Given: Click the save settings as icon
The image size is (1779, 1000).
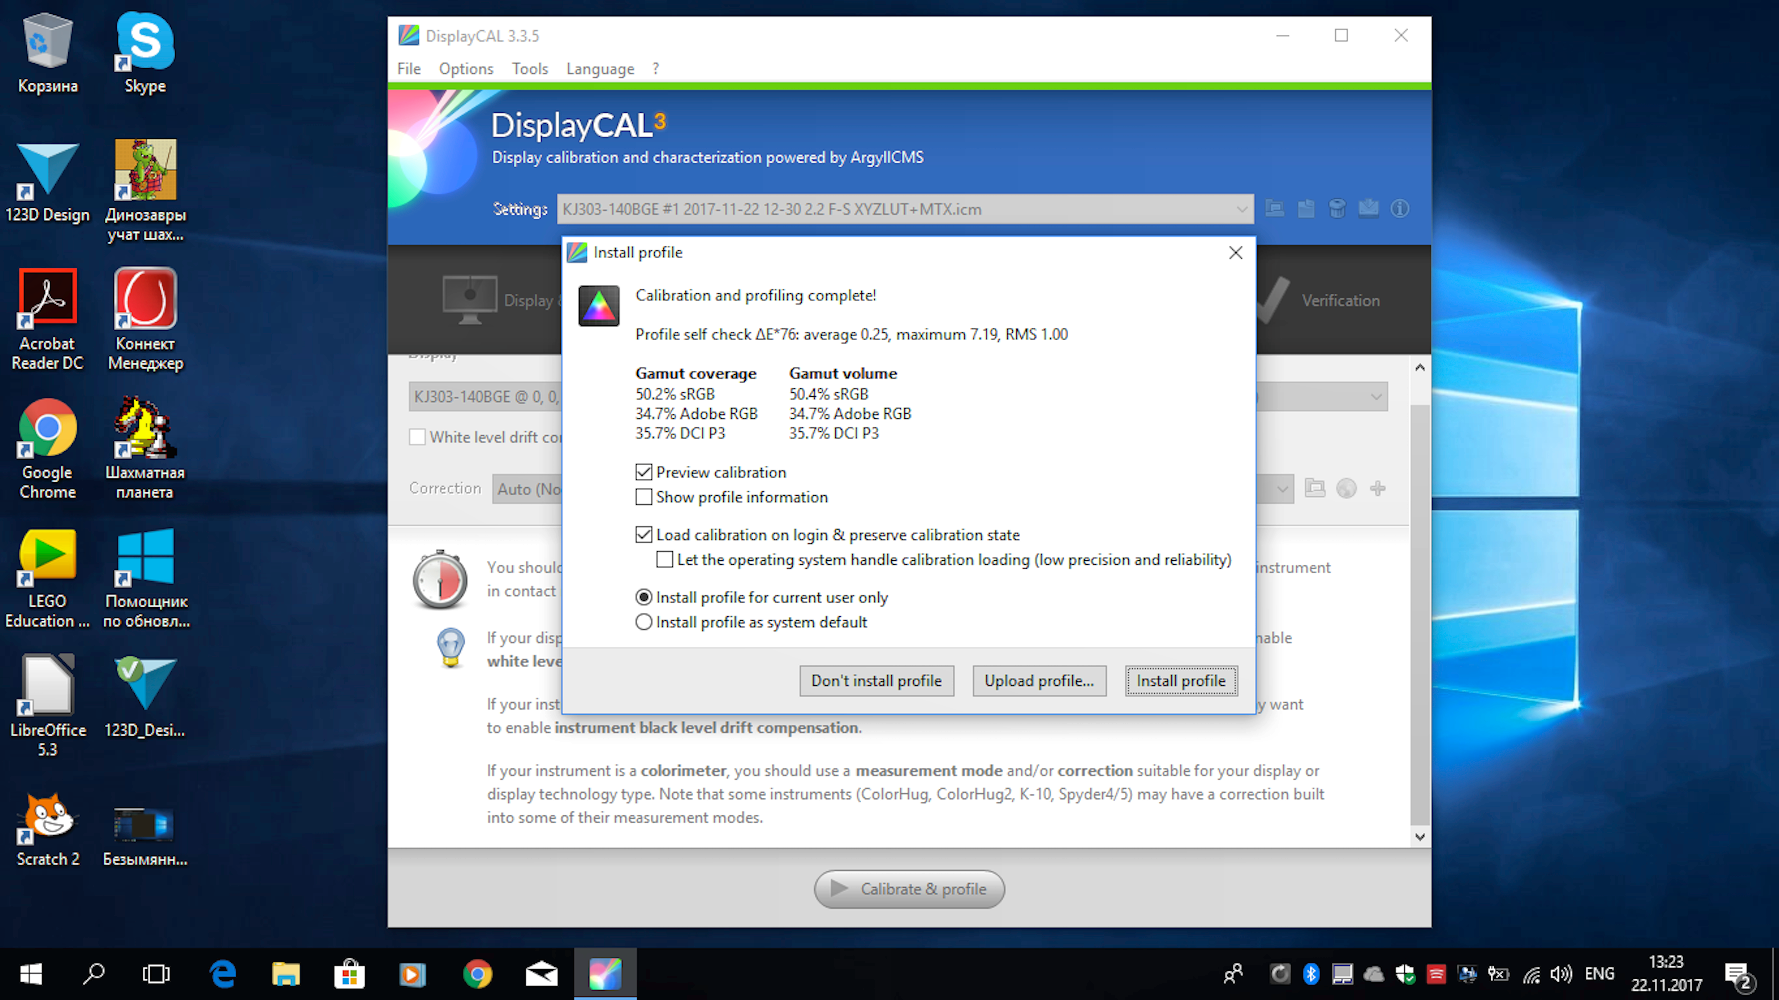Looking at the screenshot, I should tap(1306, 208).
